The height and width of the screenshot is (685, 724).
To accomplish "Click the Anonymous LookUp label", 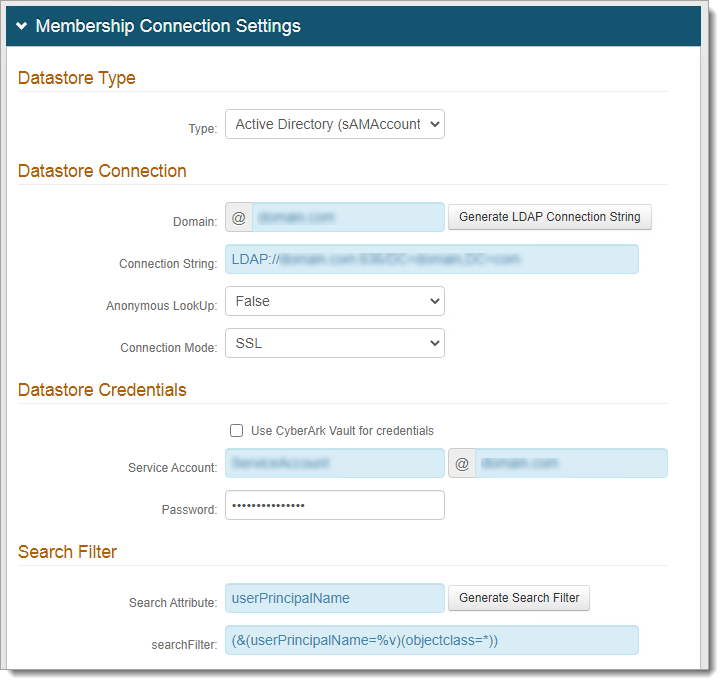I will point(162,306).
